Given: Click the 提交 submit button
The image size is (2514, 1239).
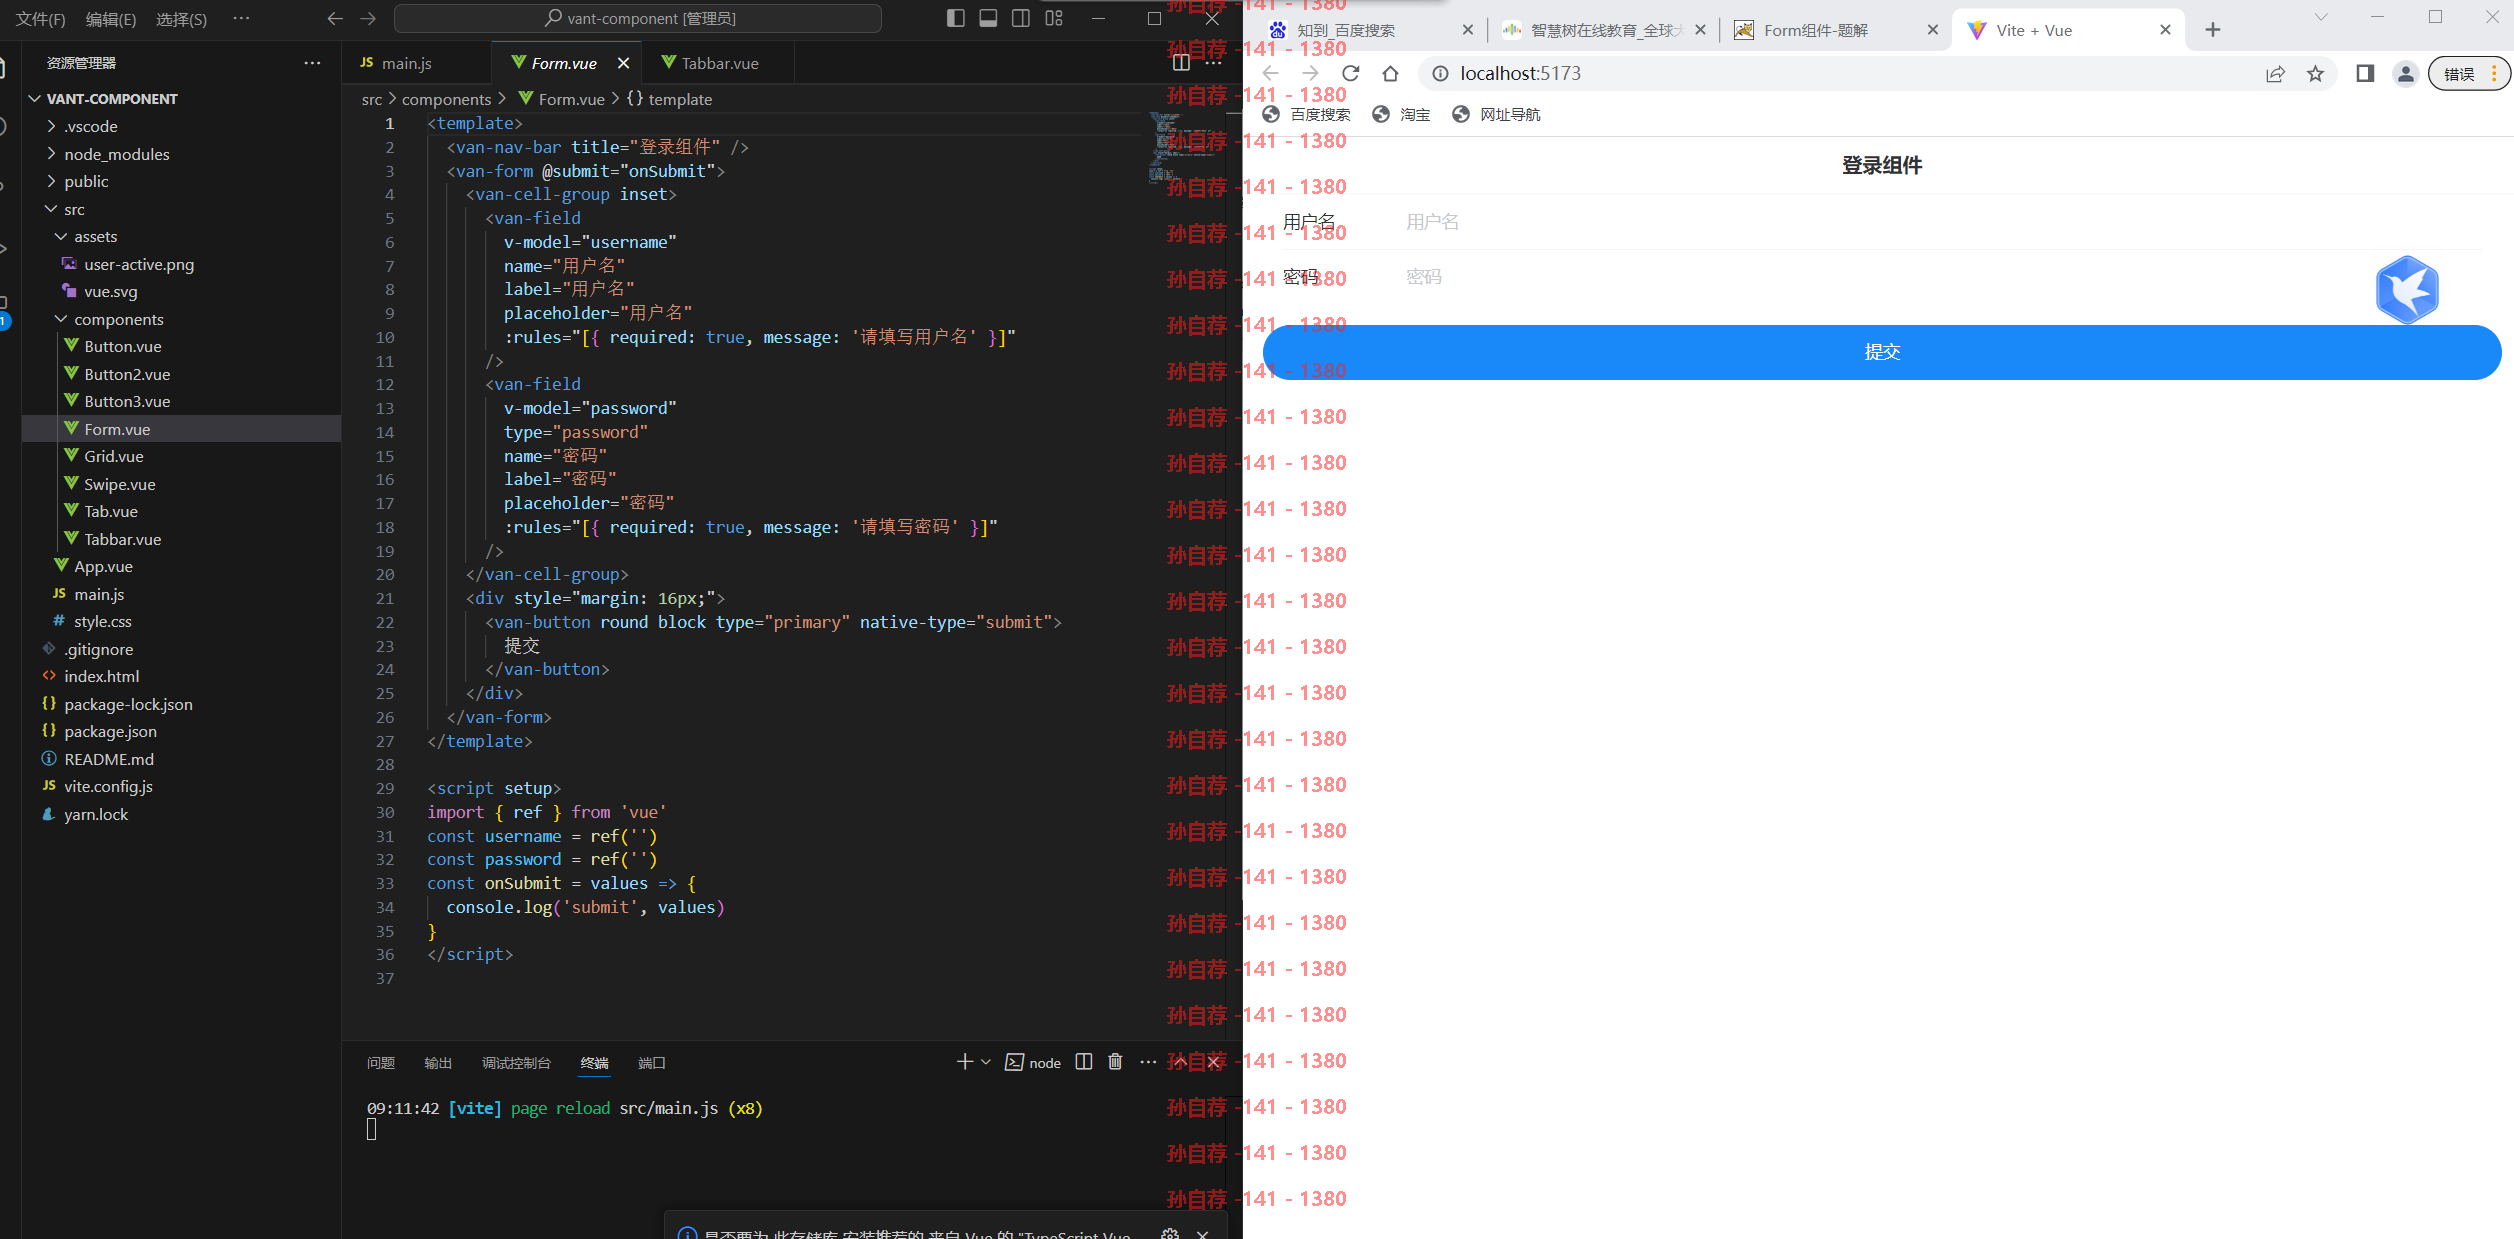Looking at the screenshot, I should click(1882, 352).
